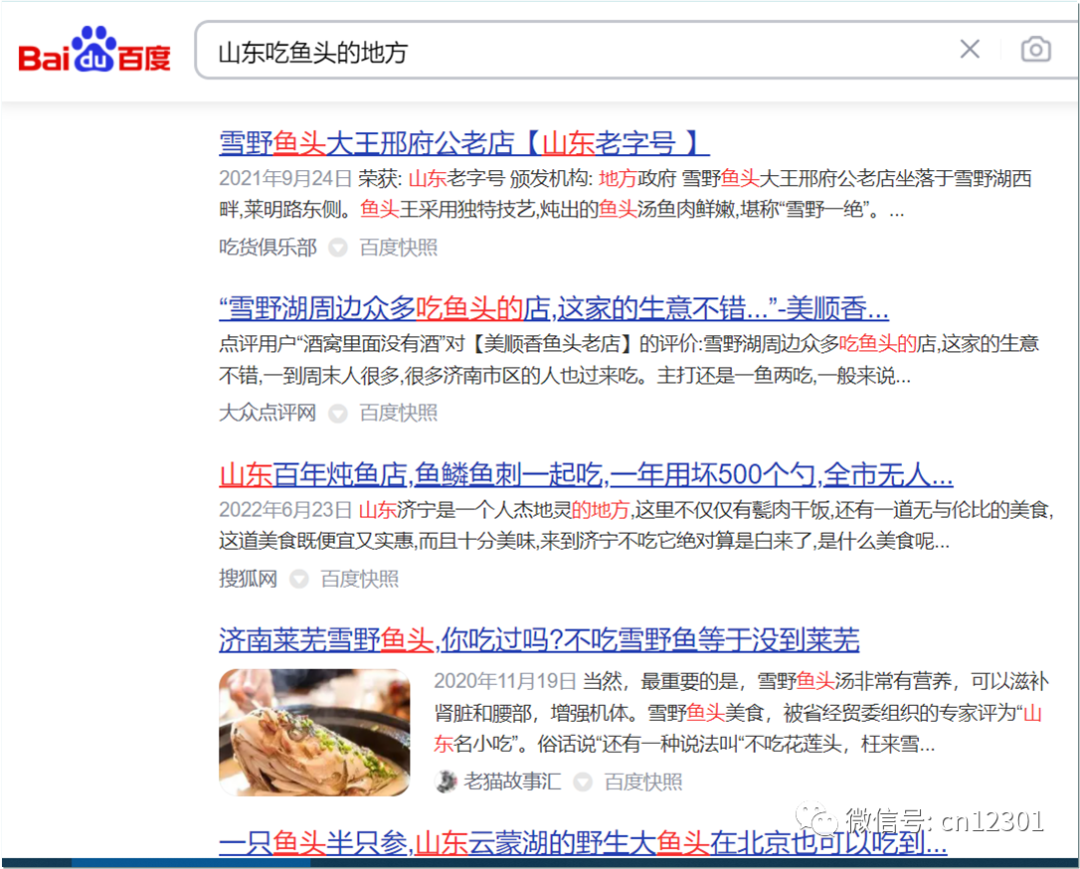Screen dimensions: 1080x869
Task: Expand dropdown icon next to 老猫故事汇
Action: (x=583, y=782)
